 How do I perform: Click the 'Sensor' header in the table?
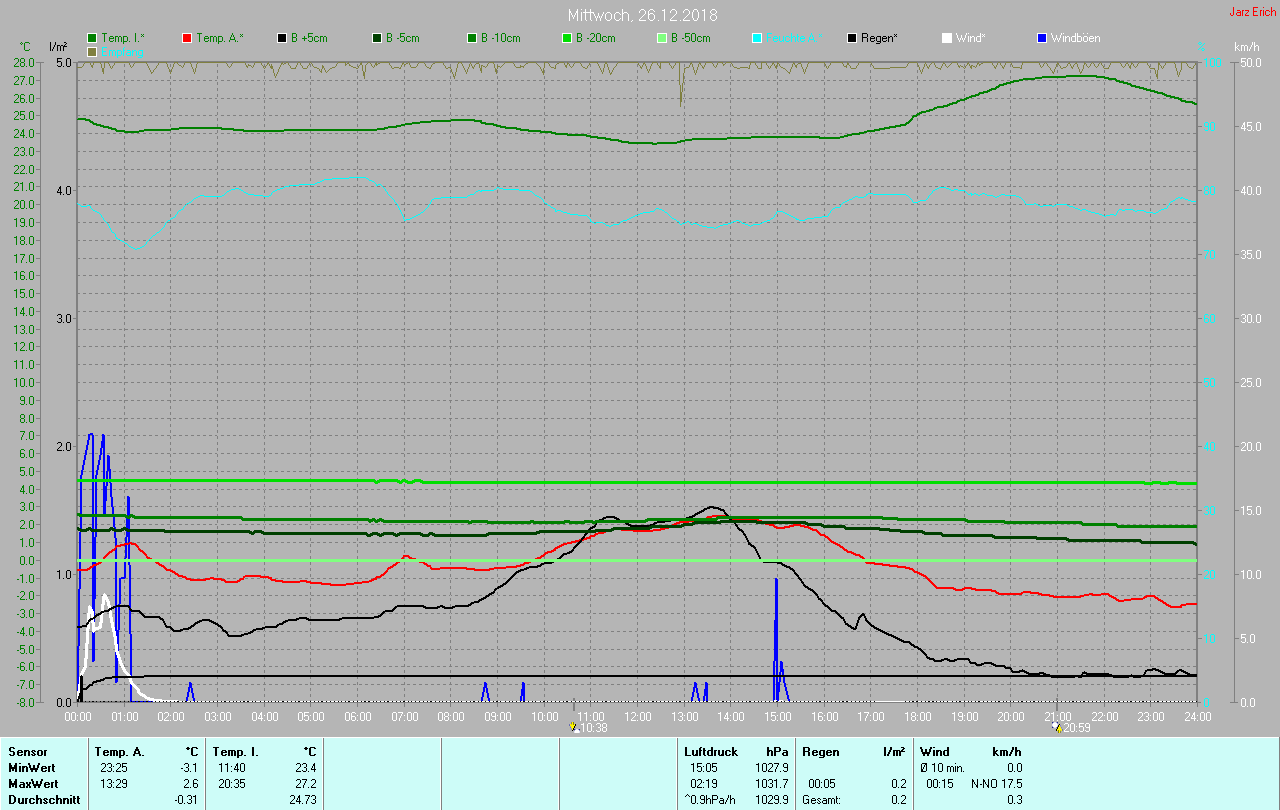pyautogui.click(x=27, y=752)
